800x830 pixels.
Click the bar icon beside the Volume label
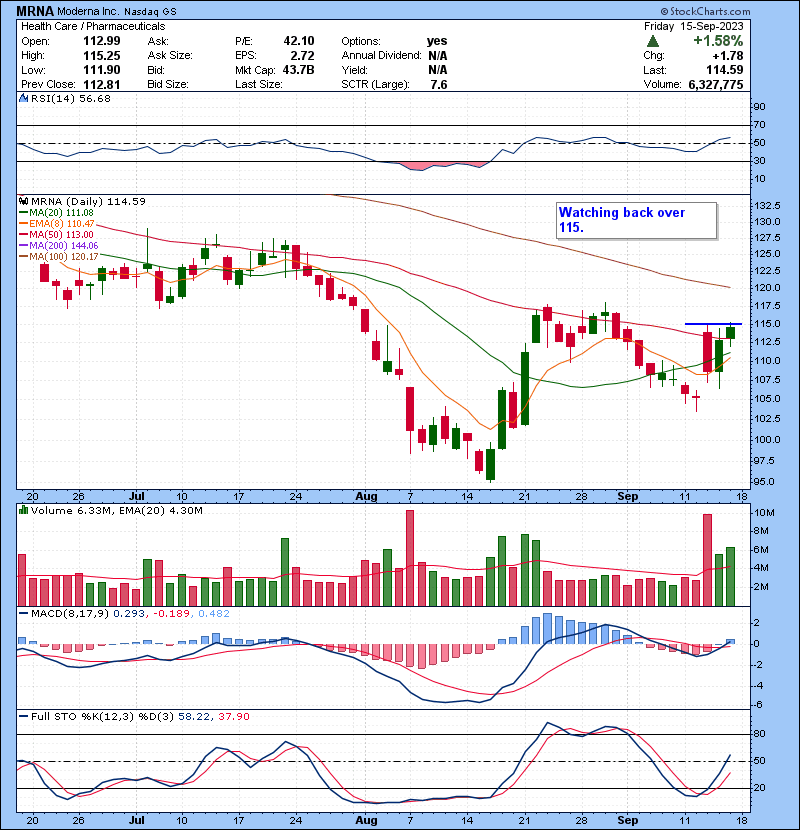click(x=23, y=510)
